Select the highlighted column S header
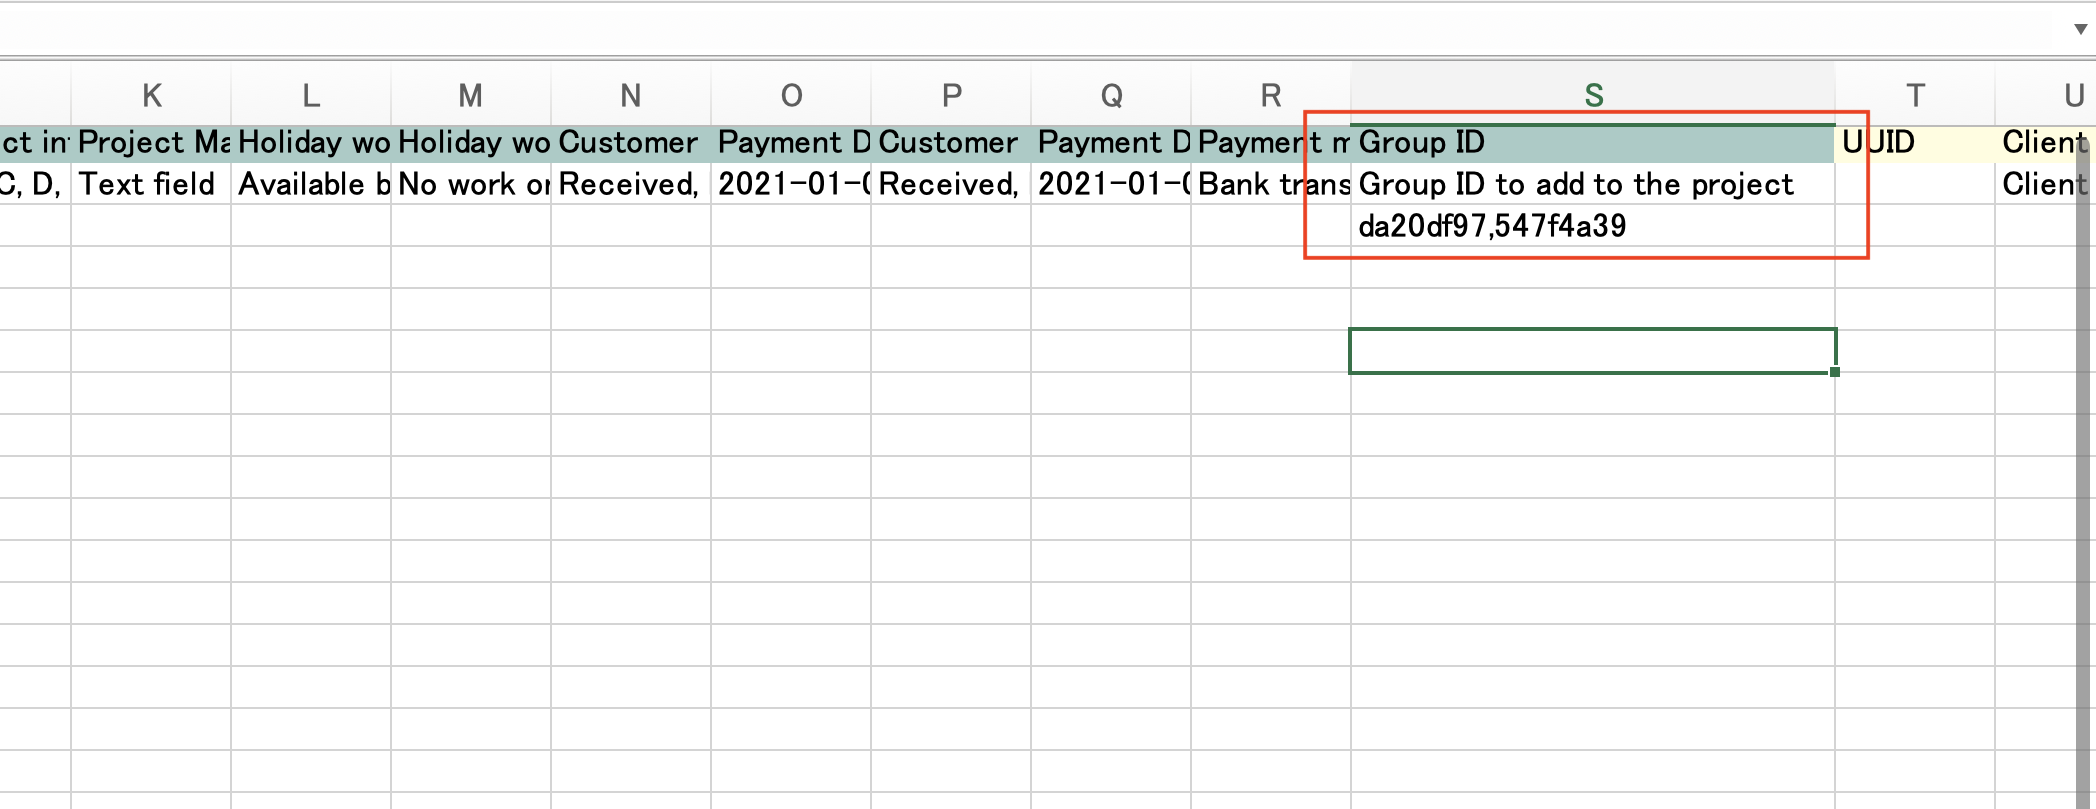 [1593, 95]
